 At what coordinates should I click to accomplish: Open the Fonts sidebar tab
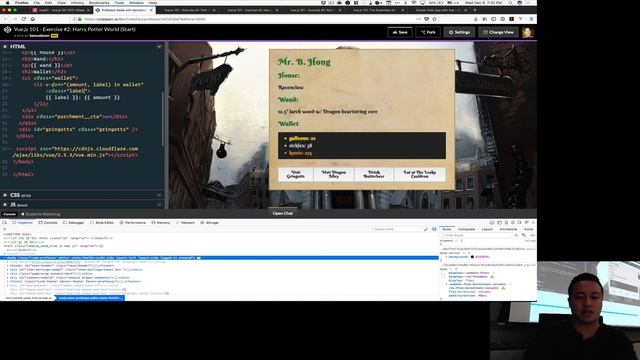point(529,229)
